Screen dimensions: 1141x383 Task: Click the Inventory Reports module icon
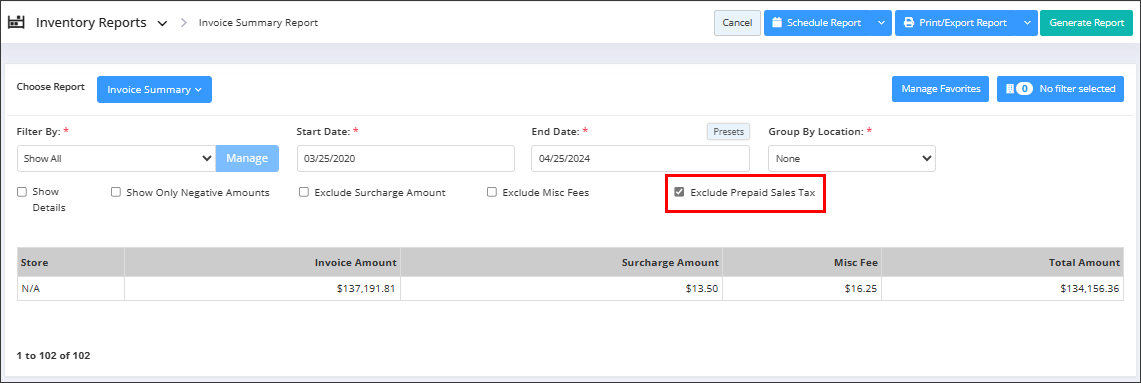tap(16, 22)
